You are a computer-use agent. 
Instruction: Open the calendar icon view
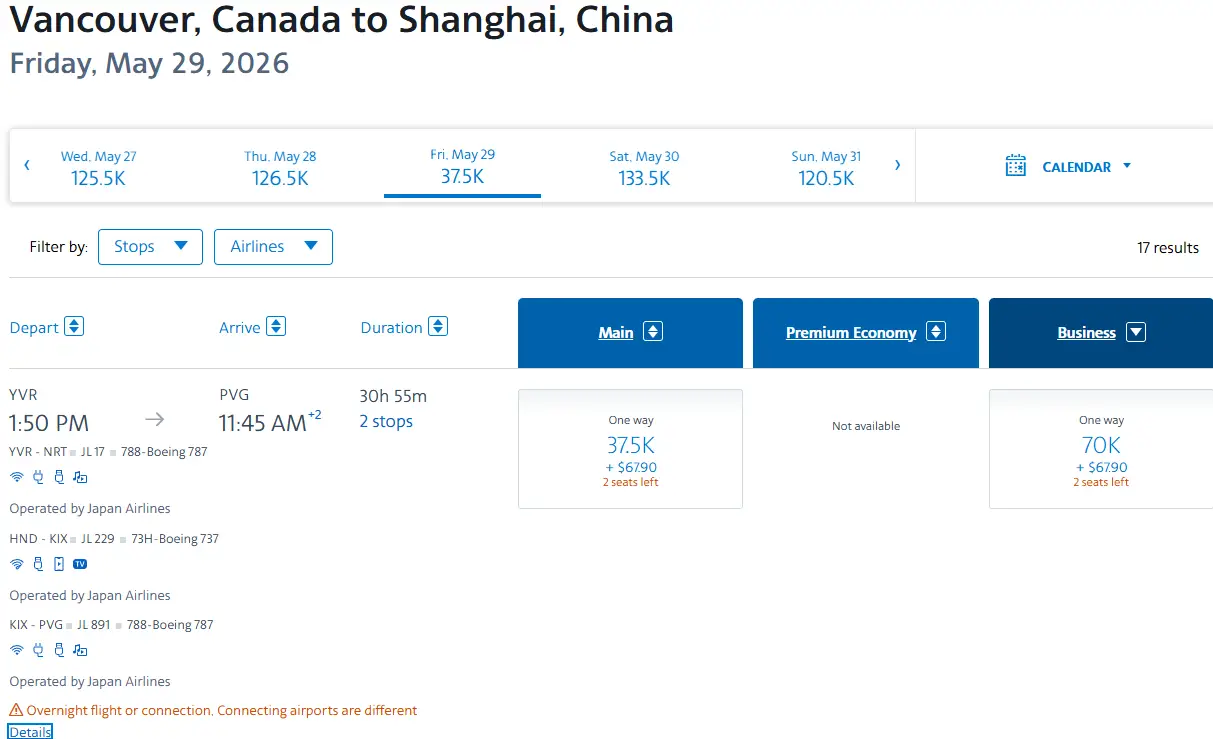click(x=1015, y=166)
